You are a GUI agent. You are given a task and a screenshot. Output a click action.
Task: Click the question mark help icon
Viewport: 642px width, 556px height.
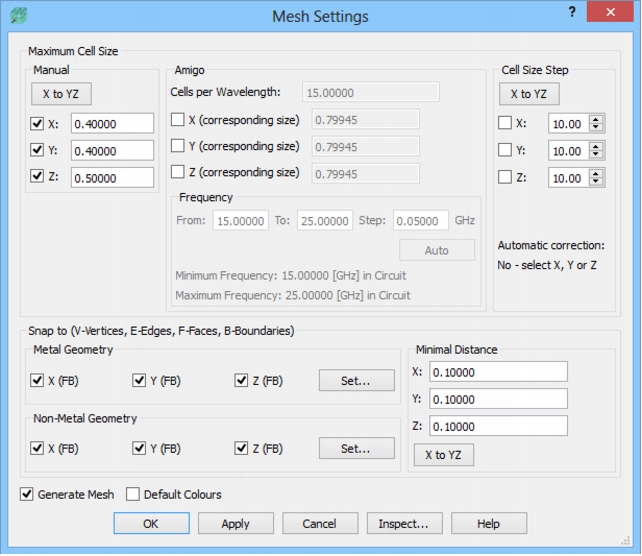(572, 12)
